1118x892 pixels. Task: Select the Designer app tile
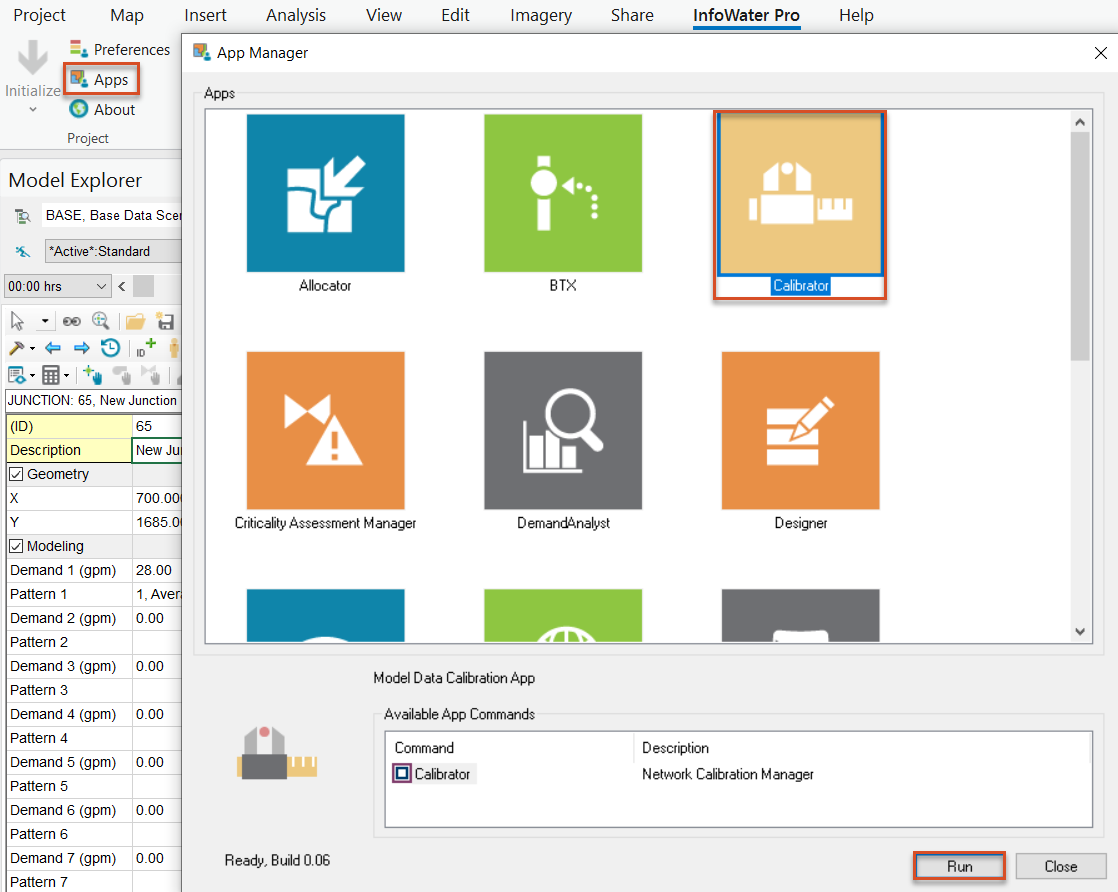800,430
